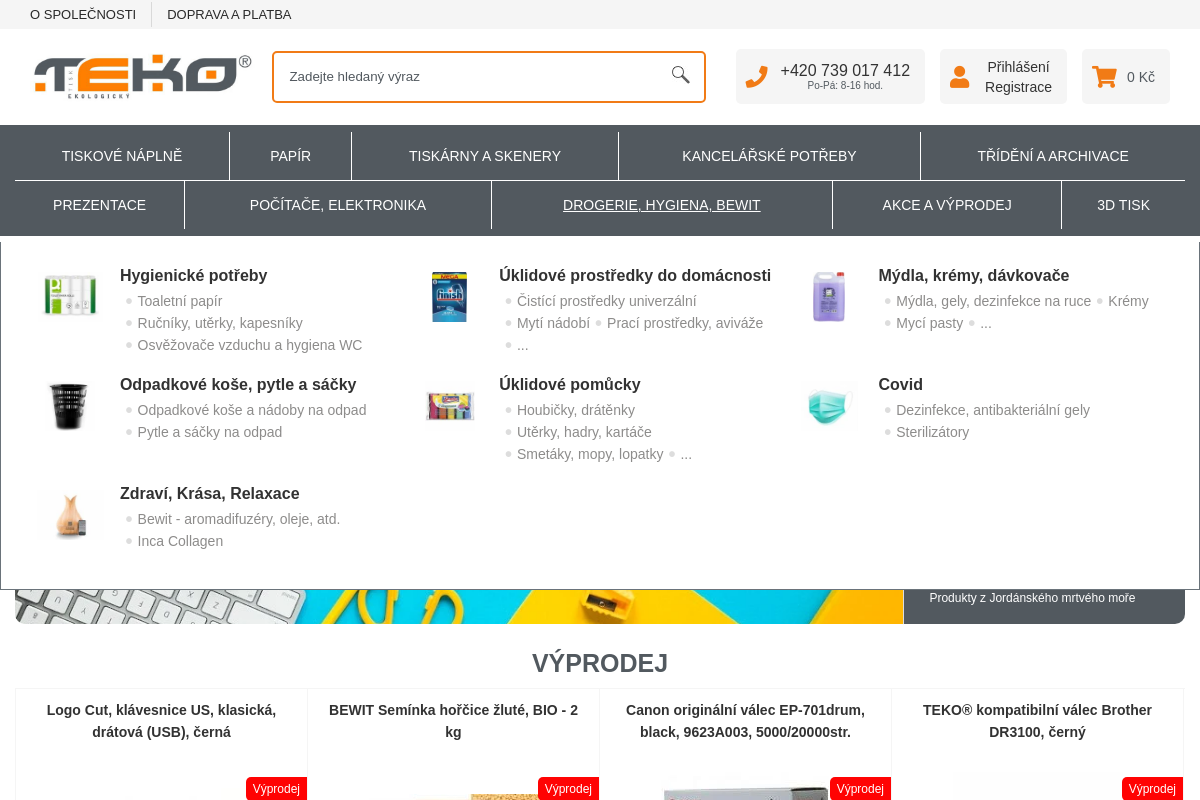Select Odpadkové koše a nádoby na odpad
This screenshot has width=1200, height=800.
(252, 410)
